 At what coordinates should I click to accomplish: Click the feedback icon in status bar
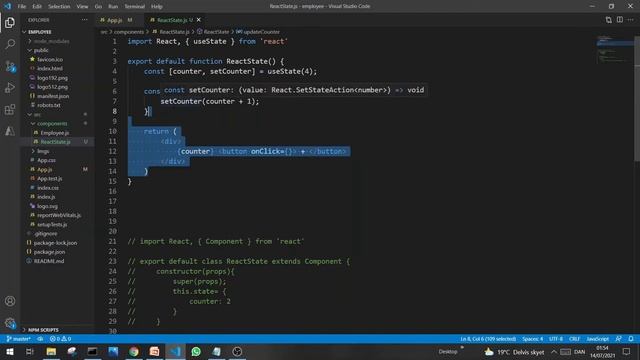618,339
